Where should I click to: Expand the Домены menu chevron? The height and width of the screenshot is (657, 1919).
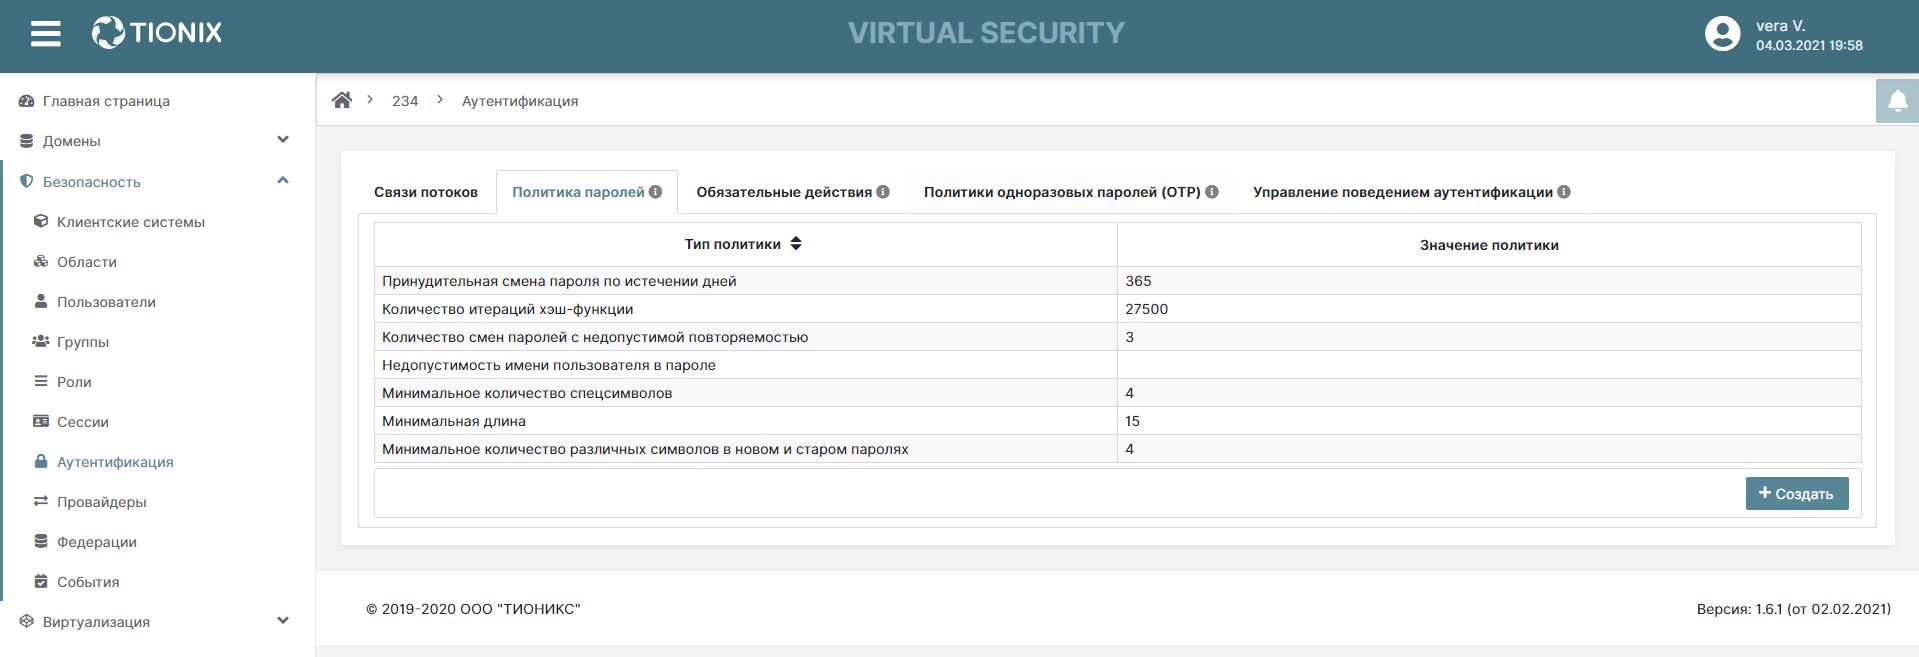(x=283, y=140)
